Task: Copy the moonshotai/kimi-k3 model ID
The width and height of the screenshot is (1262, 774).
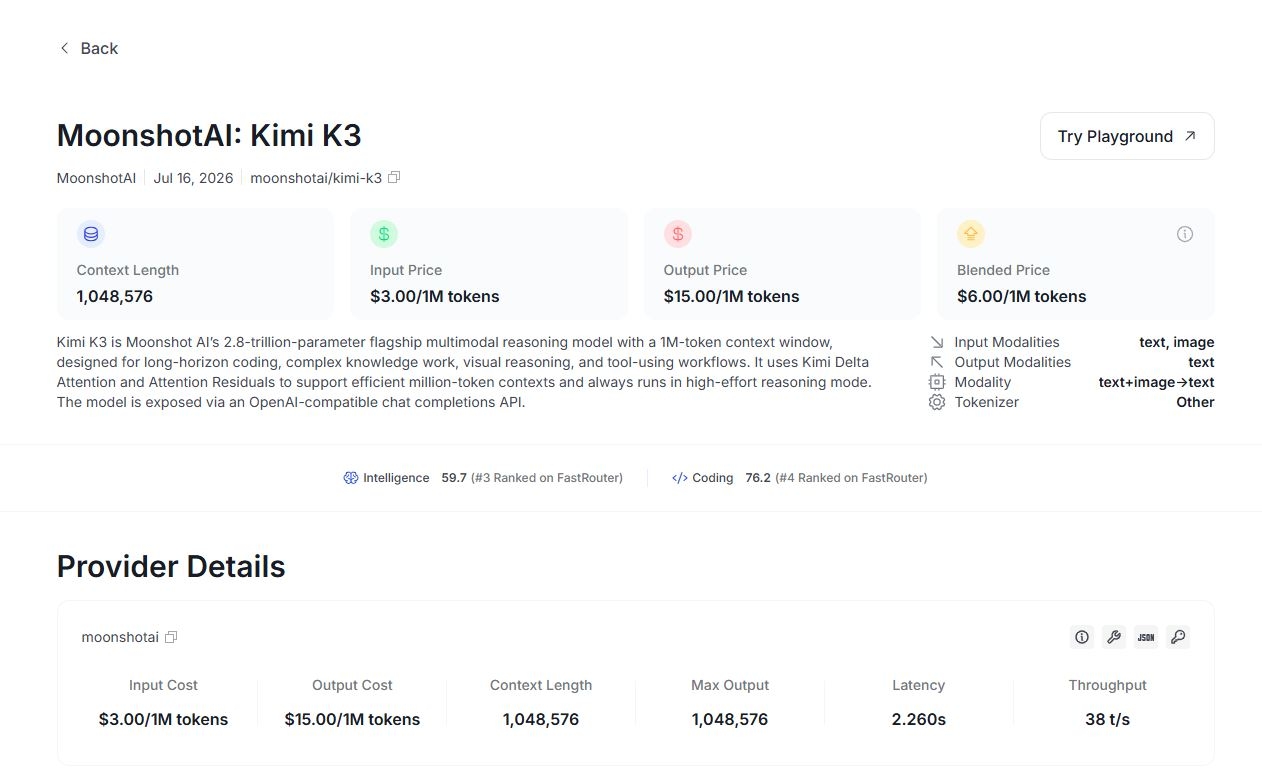Action: tap(394, 178)
